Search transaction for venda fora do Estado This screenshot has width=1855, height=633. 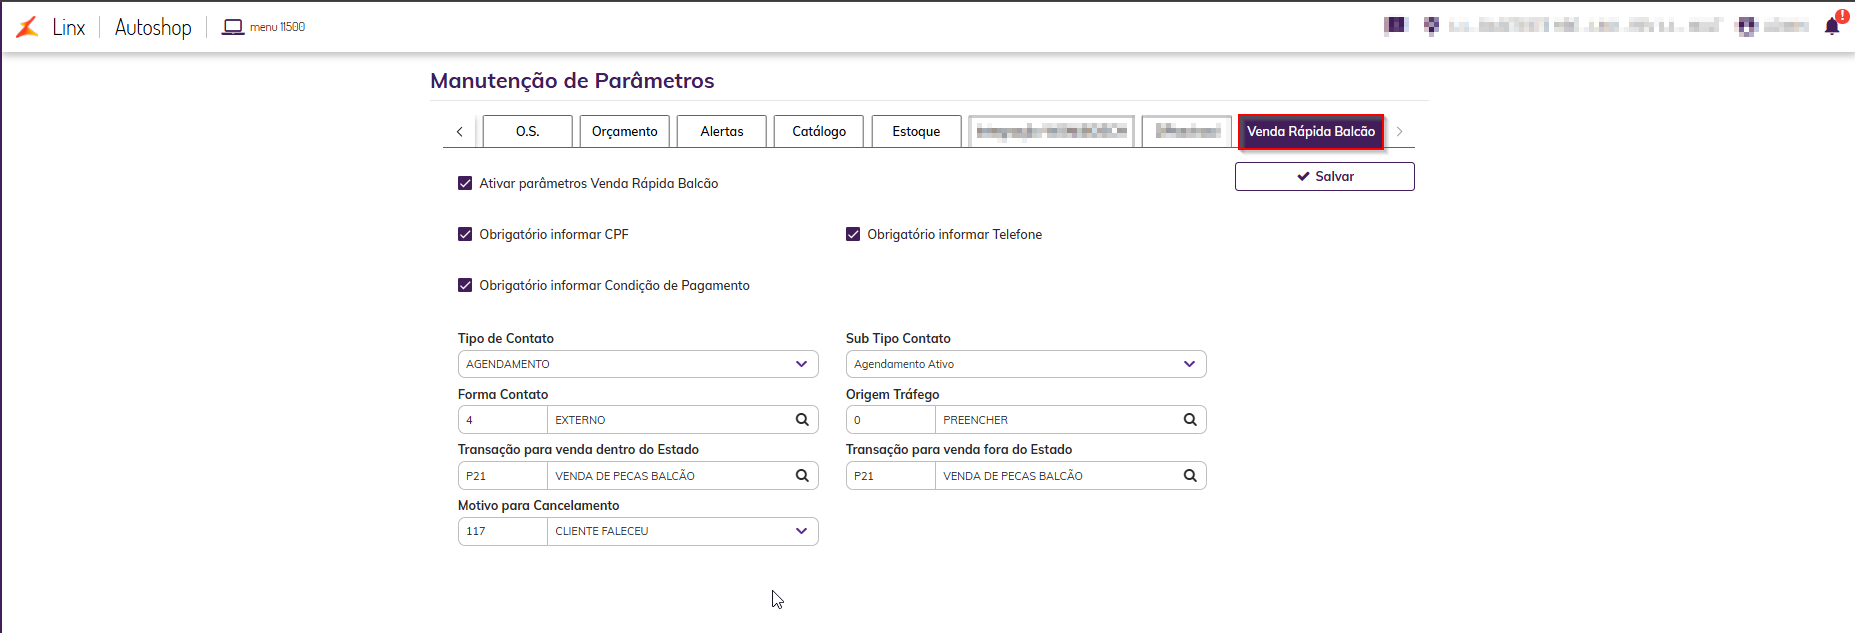(x=1190, y=476)
